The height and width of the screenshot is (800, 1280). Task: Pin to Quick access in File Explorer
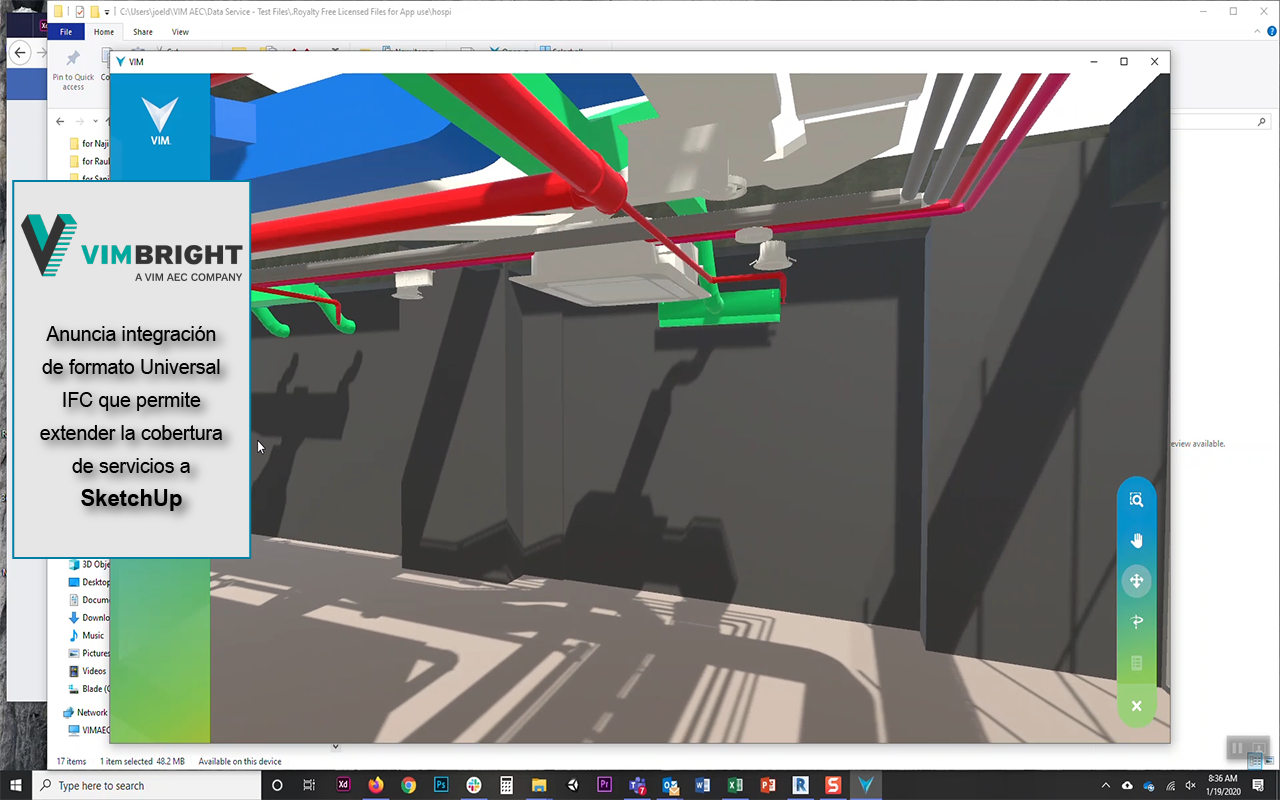(x=73, y=70)
